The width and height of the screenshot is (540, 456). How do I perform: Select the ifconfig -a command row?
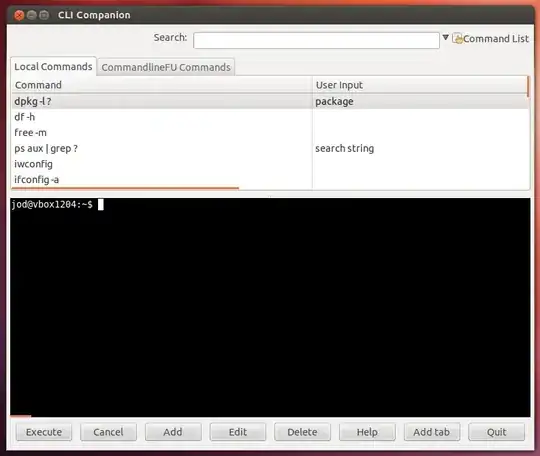coord(270,179)
